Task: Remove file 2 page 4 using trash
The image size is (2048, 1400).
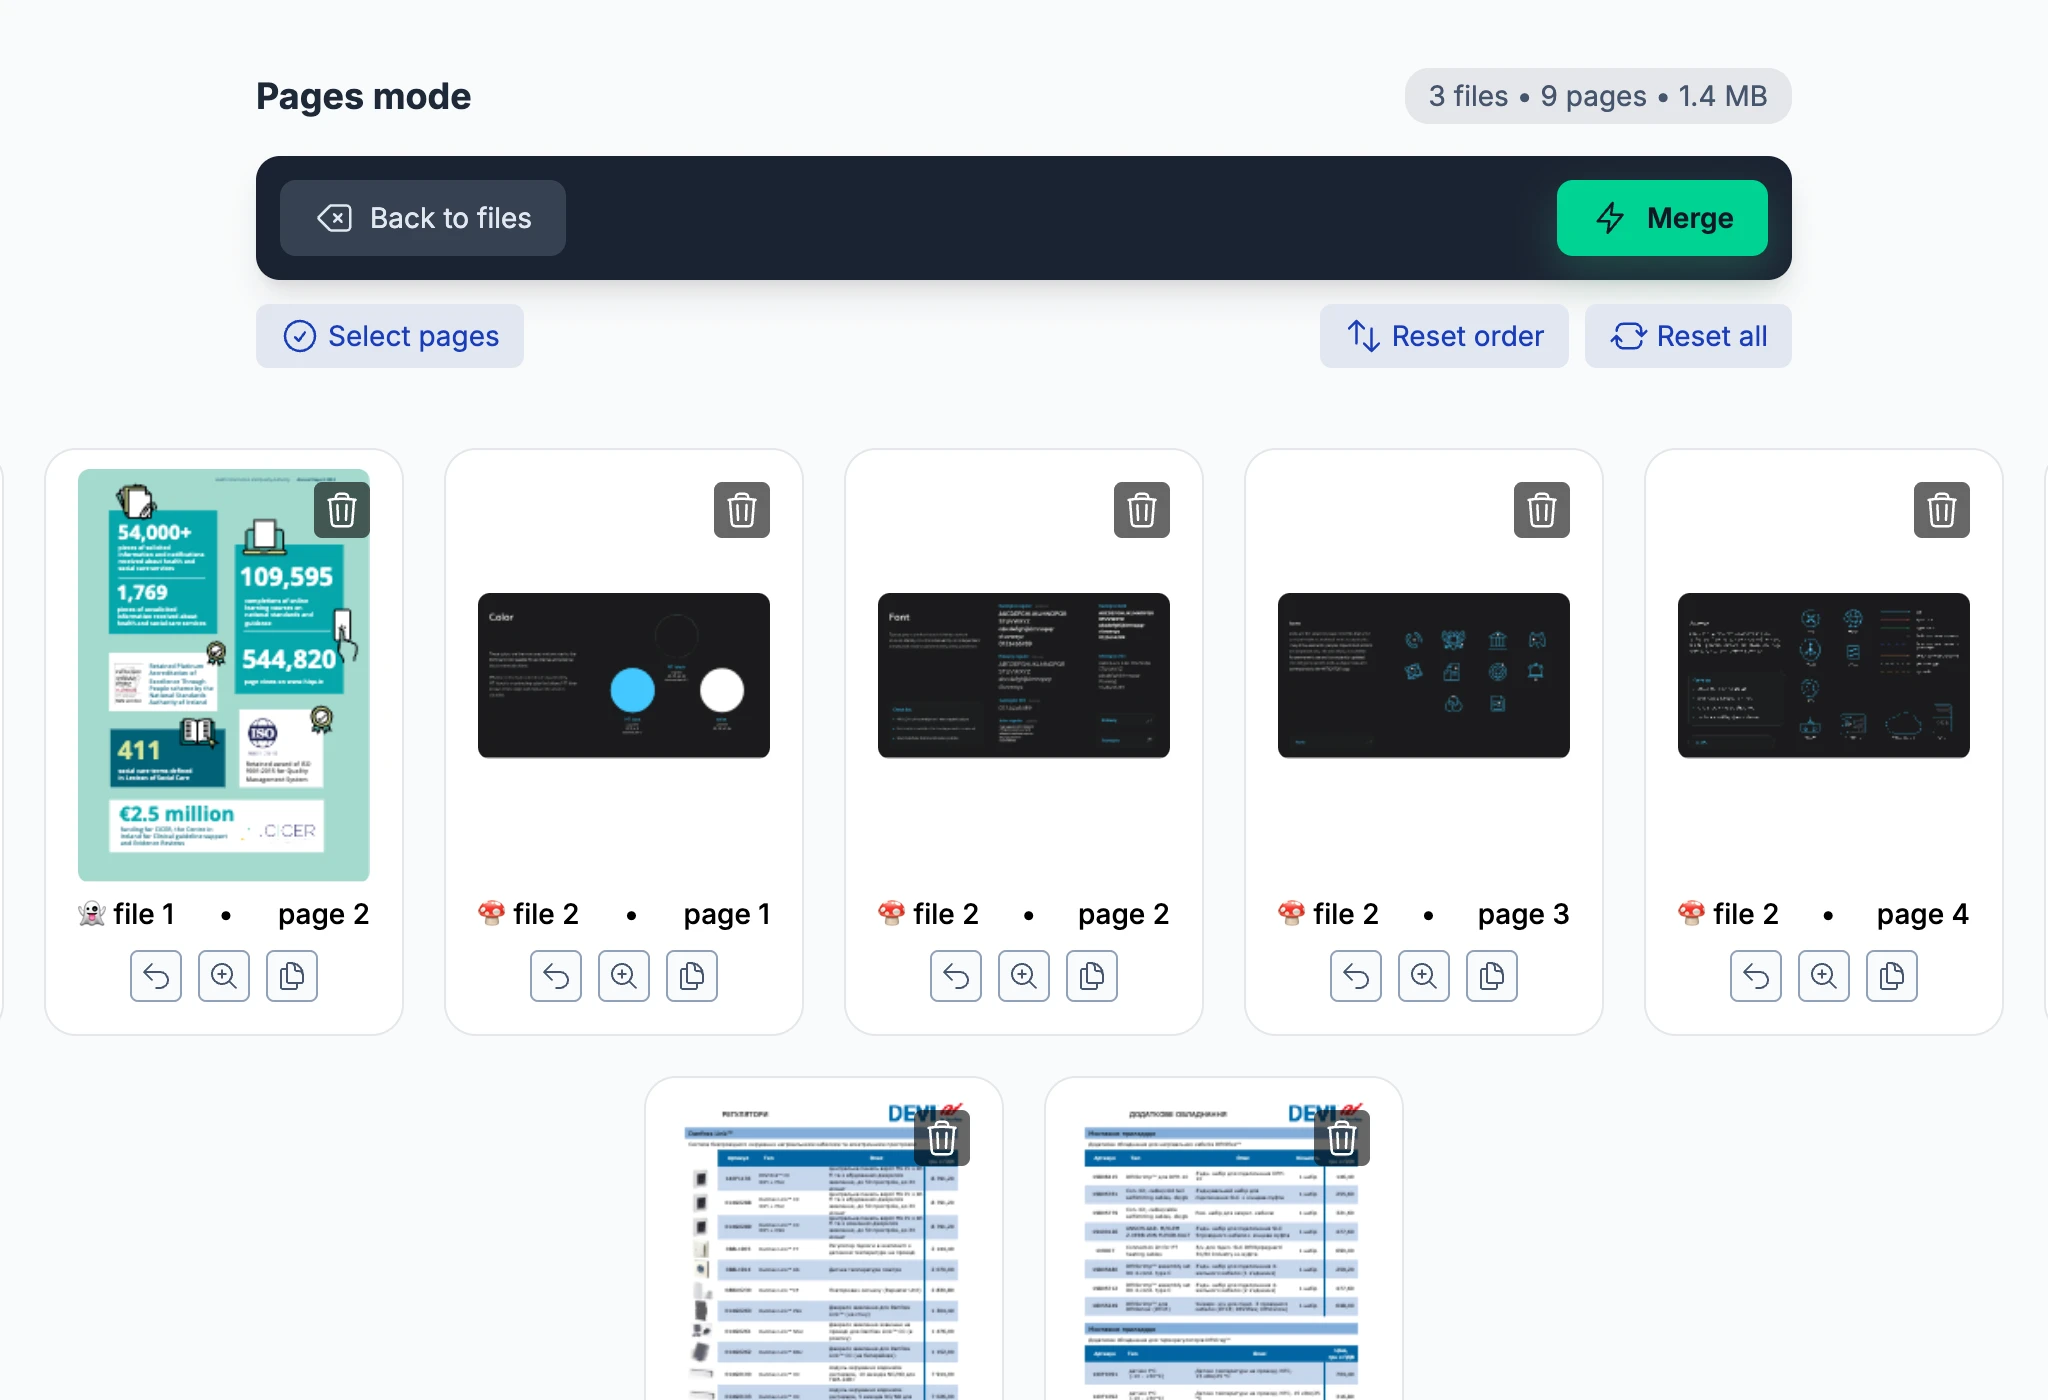Action: (1942, 510)
